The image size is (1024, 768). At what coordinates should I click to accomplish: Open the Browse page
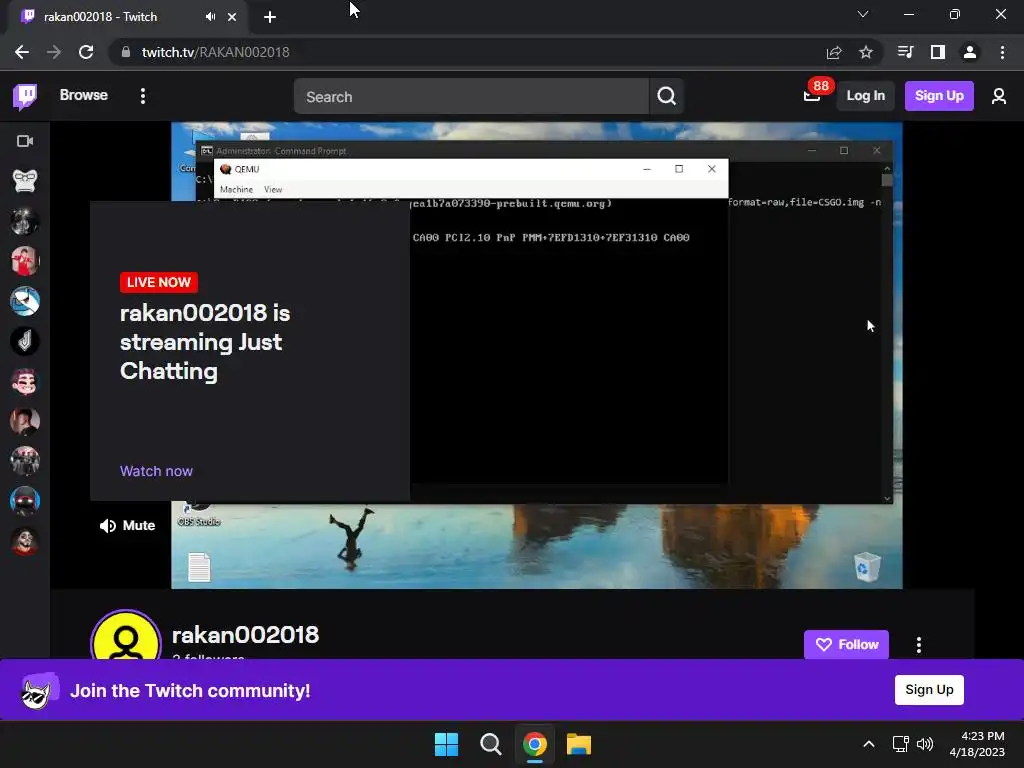pos(84,95)
